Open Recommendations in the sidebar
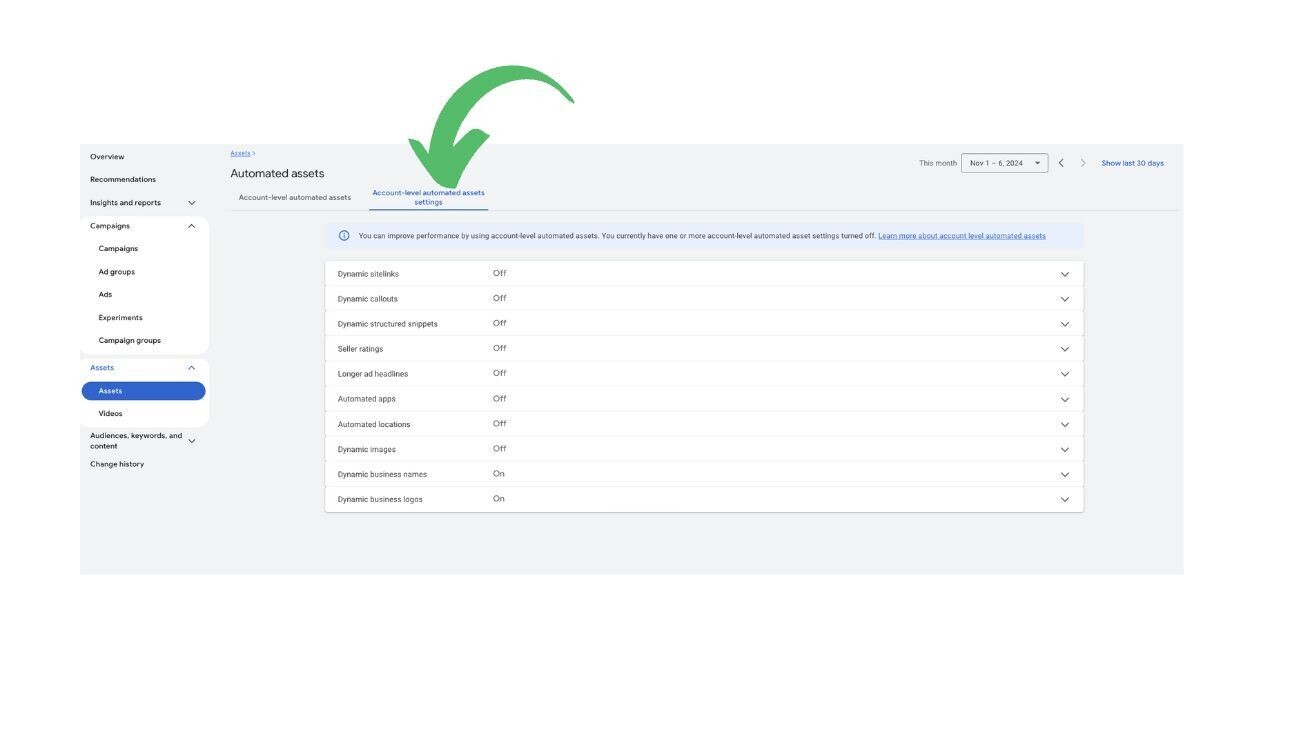 point(123,180)
